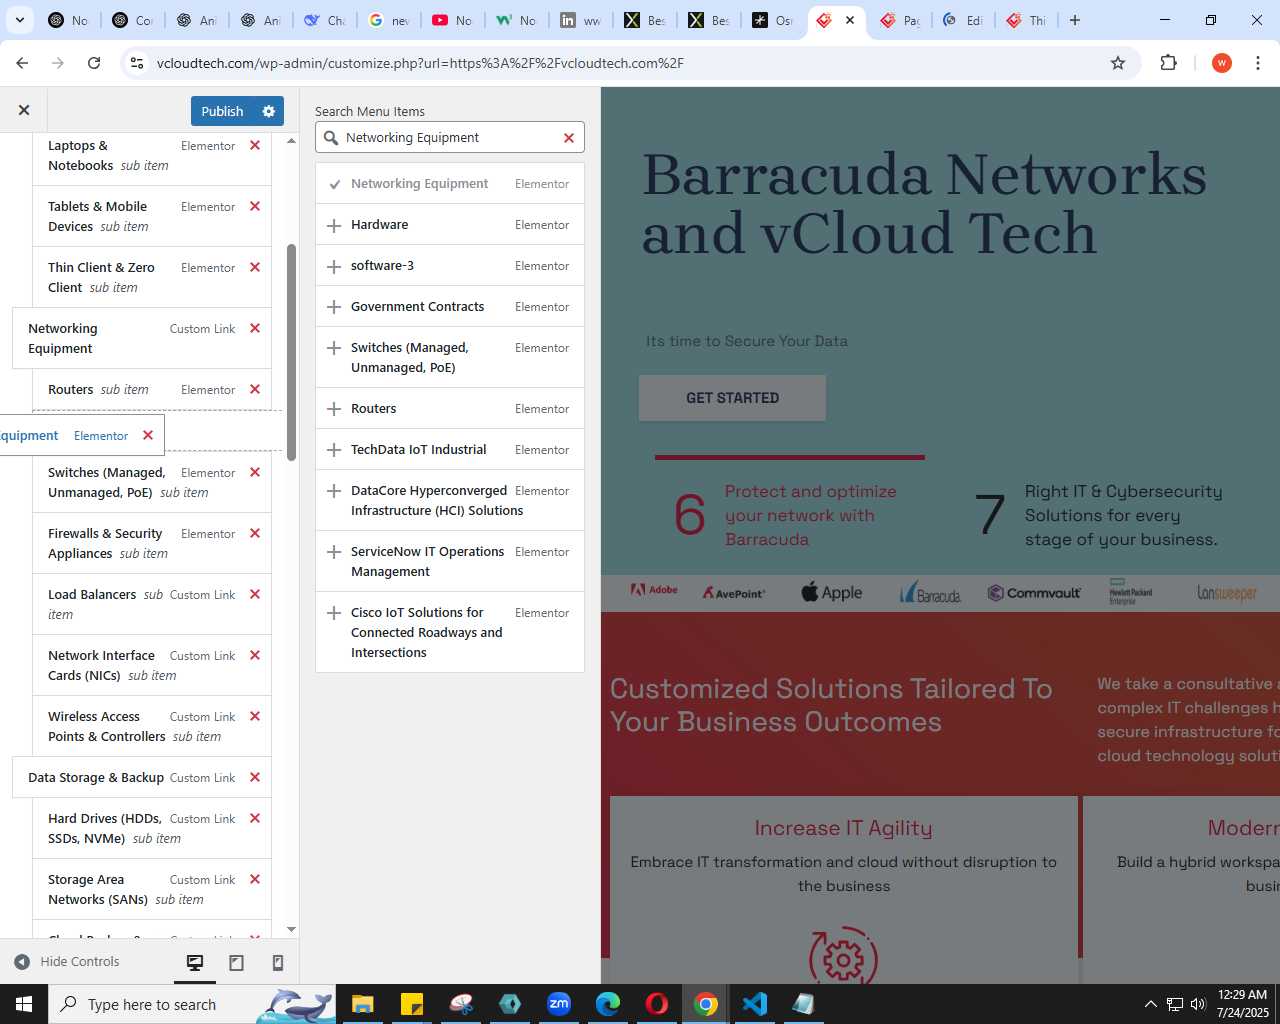This screenshot has width=1280, height=1024.
Task: Remove Hard Drives (HDDs, SSDs, NVMe) item
Action: [x=255, y=818]
